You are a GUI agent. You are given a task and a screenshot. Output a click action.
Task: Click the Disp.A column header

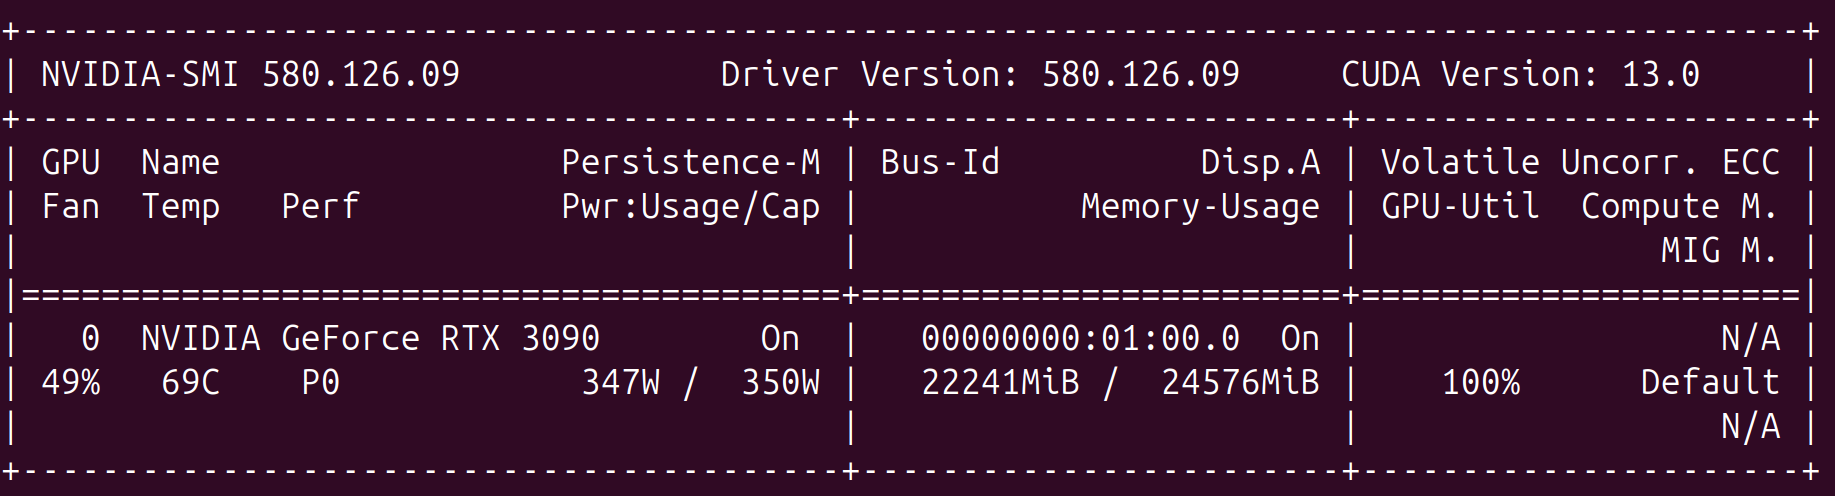(x=1260, y=162)
